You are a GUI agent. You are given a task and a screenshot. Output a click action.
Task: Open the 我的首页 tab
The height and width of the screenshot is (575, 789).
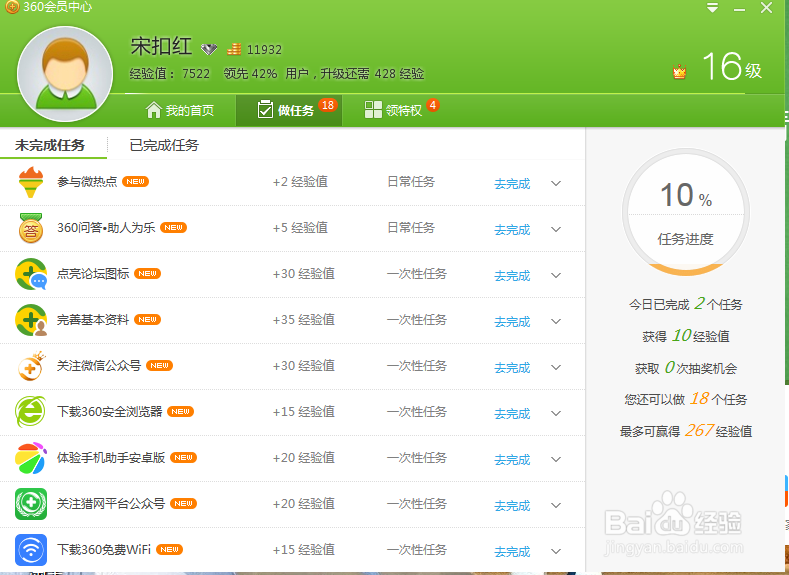pyautogui.click(x=180, y=110)
